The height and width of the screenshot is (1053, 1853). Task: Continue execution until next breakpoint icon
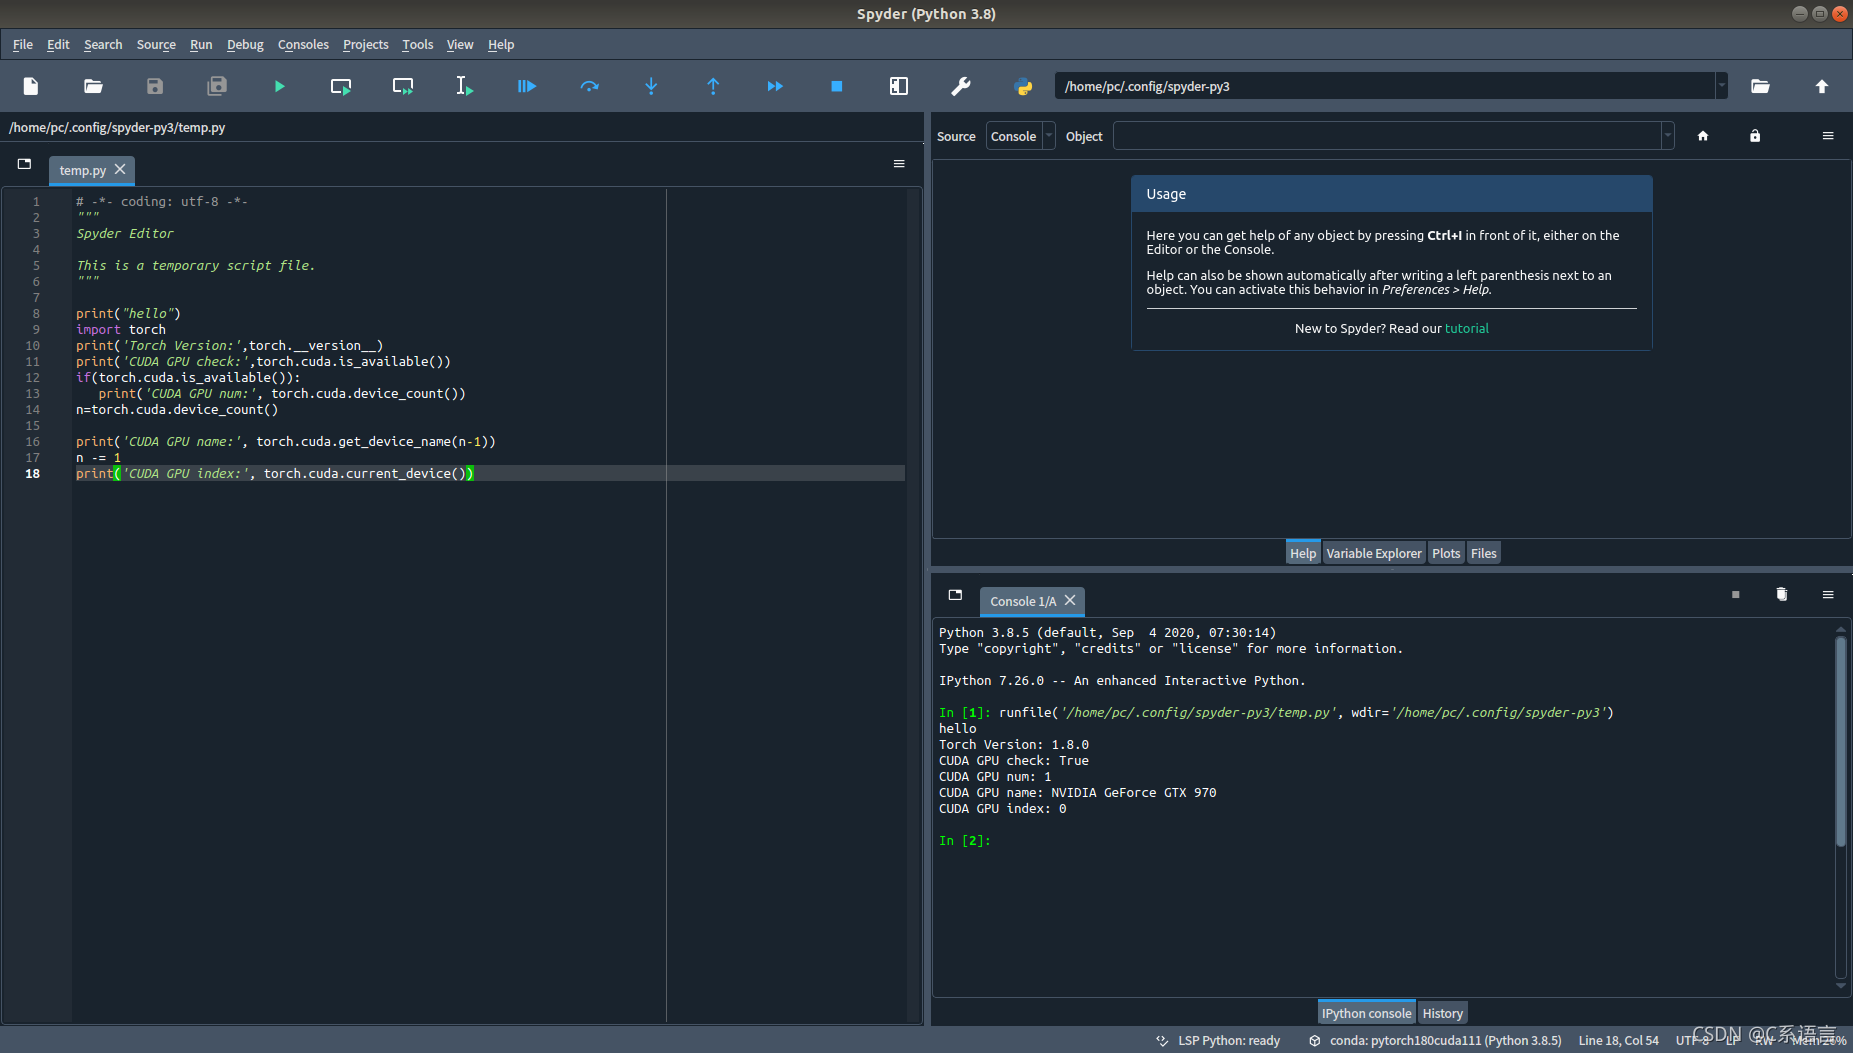coord(775,86)
